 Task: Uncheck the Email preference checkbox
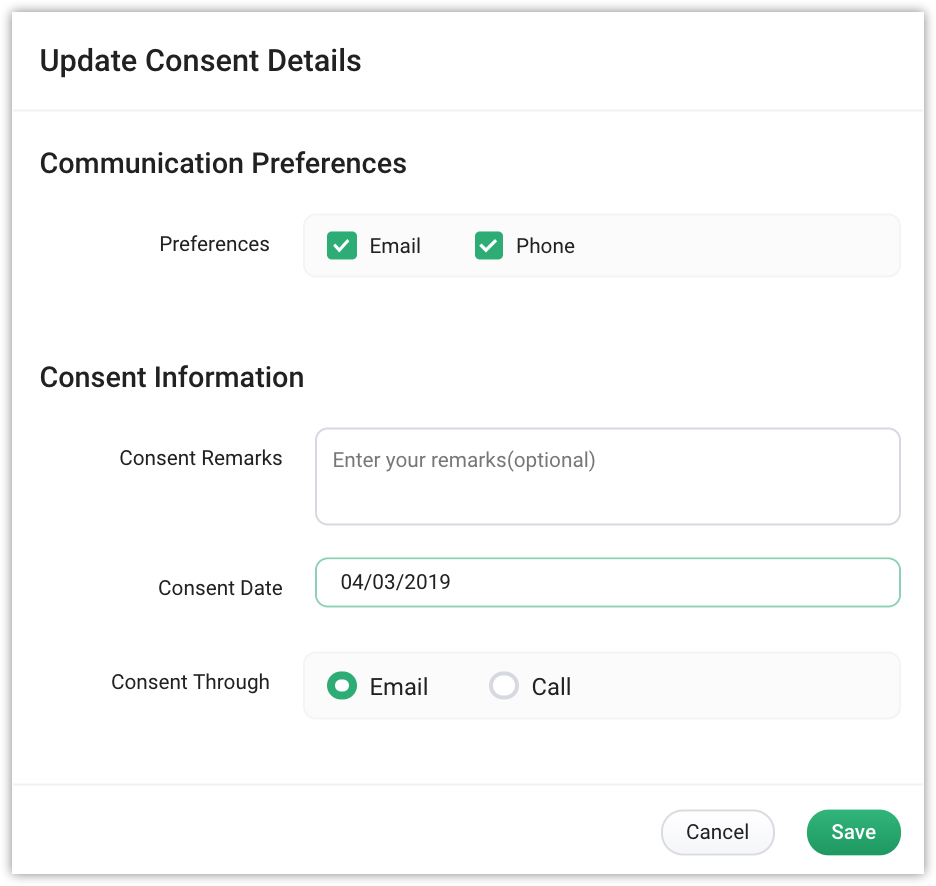pos(342,246)
